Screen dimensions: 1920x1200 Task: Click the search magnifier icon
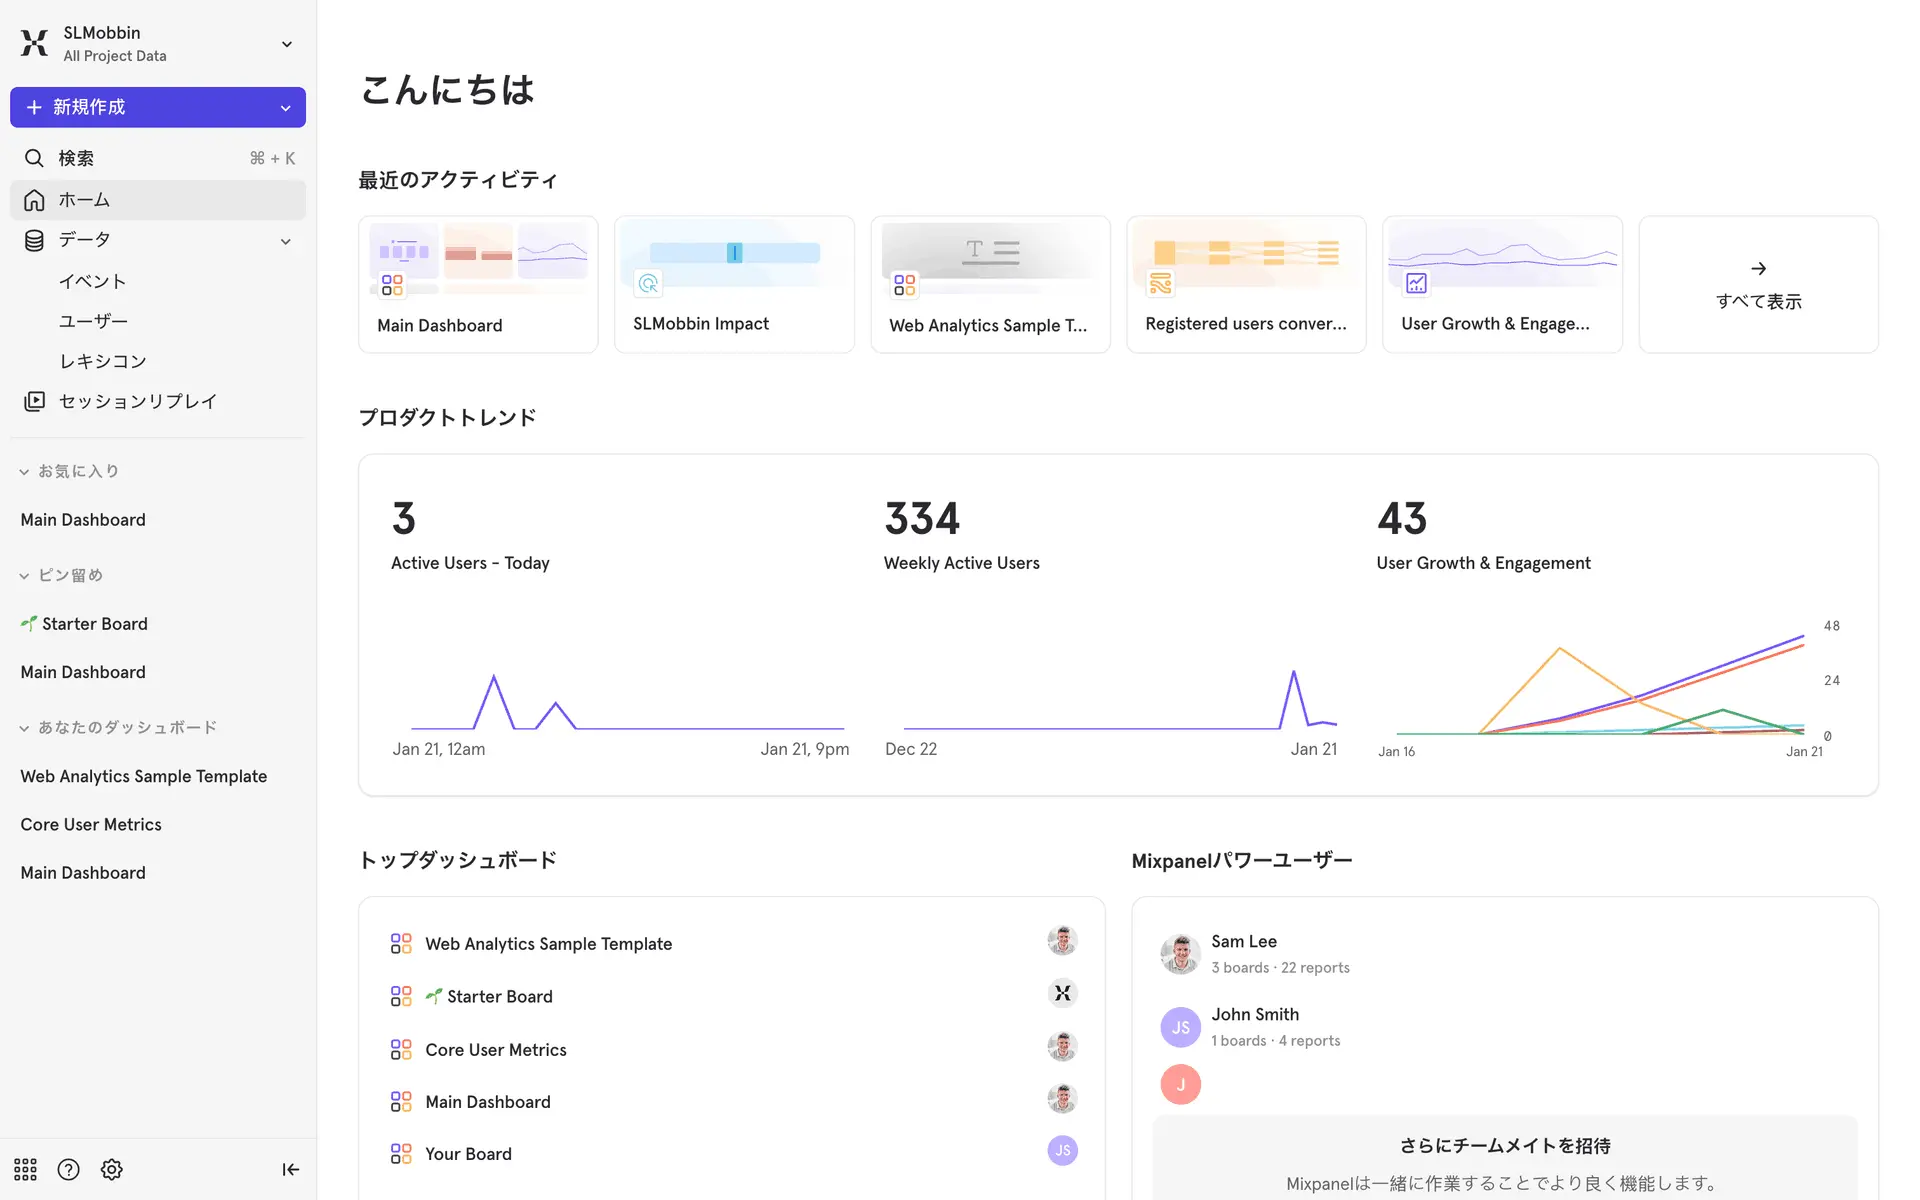point(34,158)
